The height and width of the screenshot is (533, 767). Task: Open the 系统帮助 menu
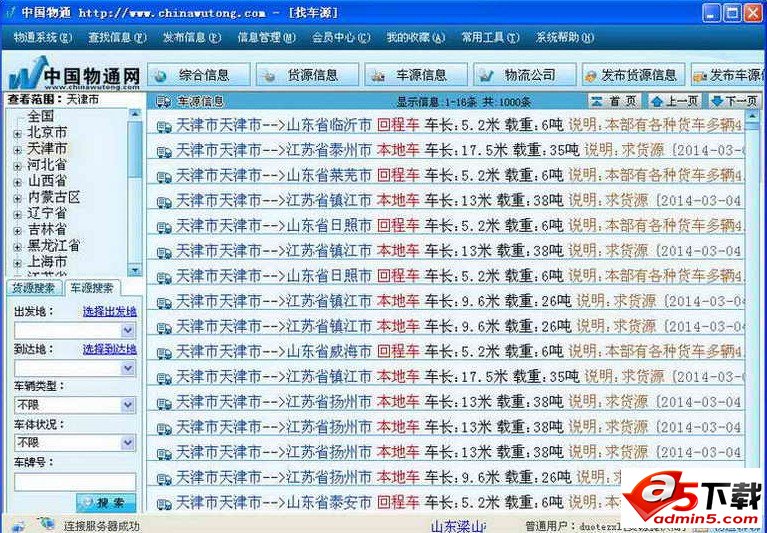tap(565, 37)
